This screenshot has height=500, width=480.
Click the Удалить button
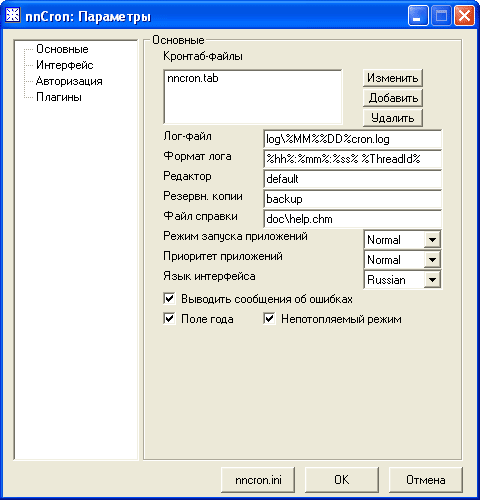[393, 118]
